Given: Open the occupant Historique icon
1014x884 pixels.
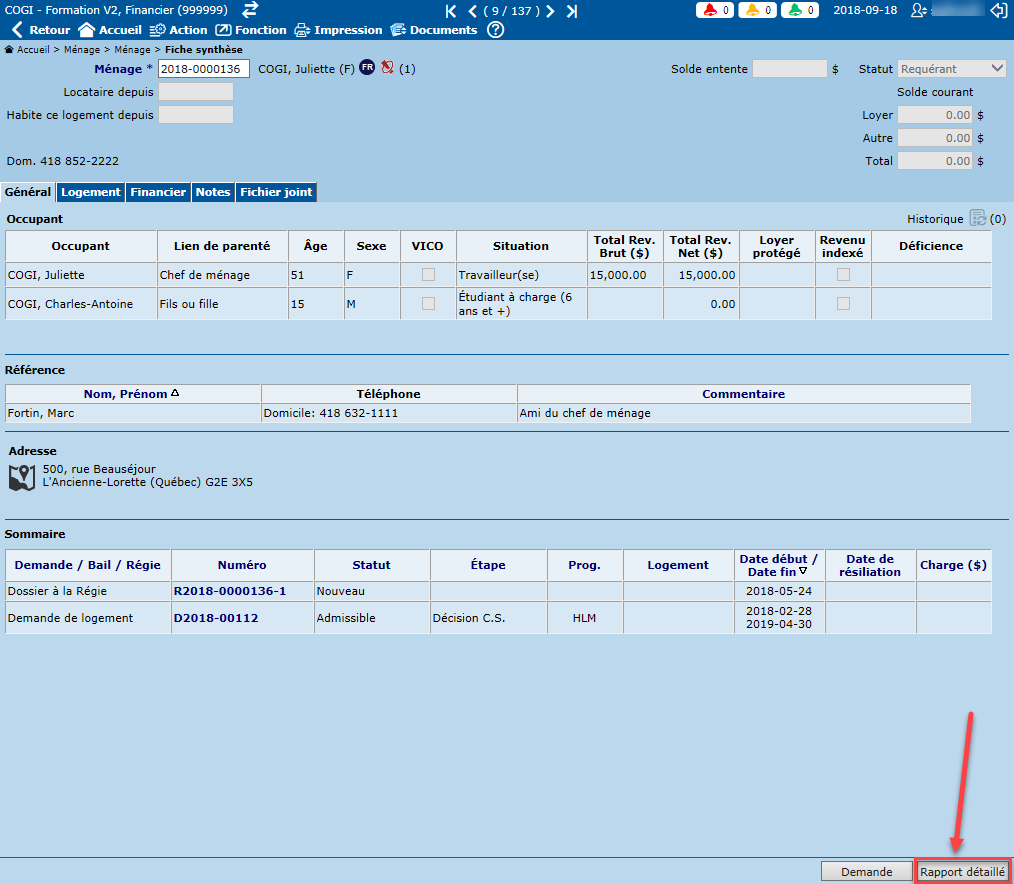Looking at the screenshot, I should pyautogui.click(x=977, y=218).
